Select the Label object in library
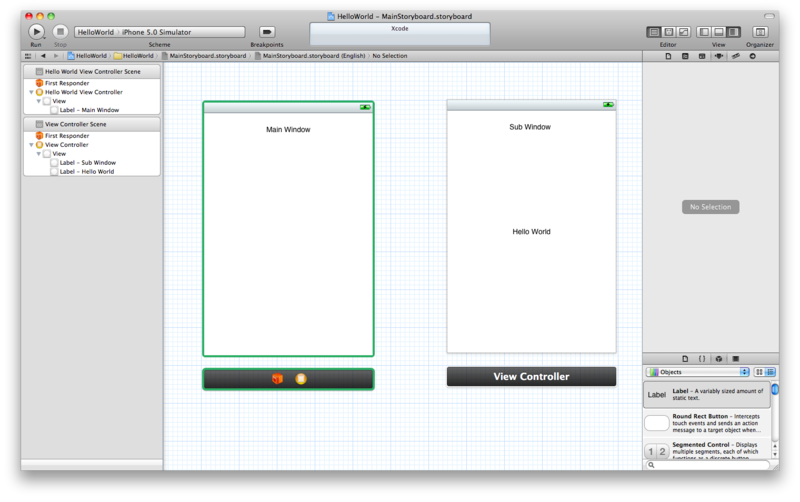This screenshot has height=502, width=800. tap(707, 395)
